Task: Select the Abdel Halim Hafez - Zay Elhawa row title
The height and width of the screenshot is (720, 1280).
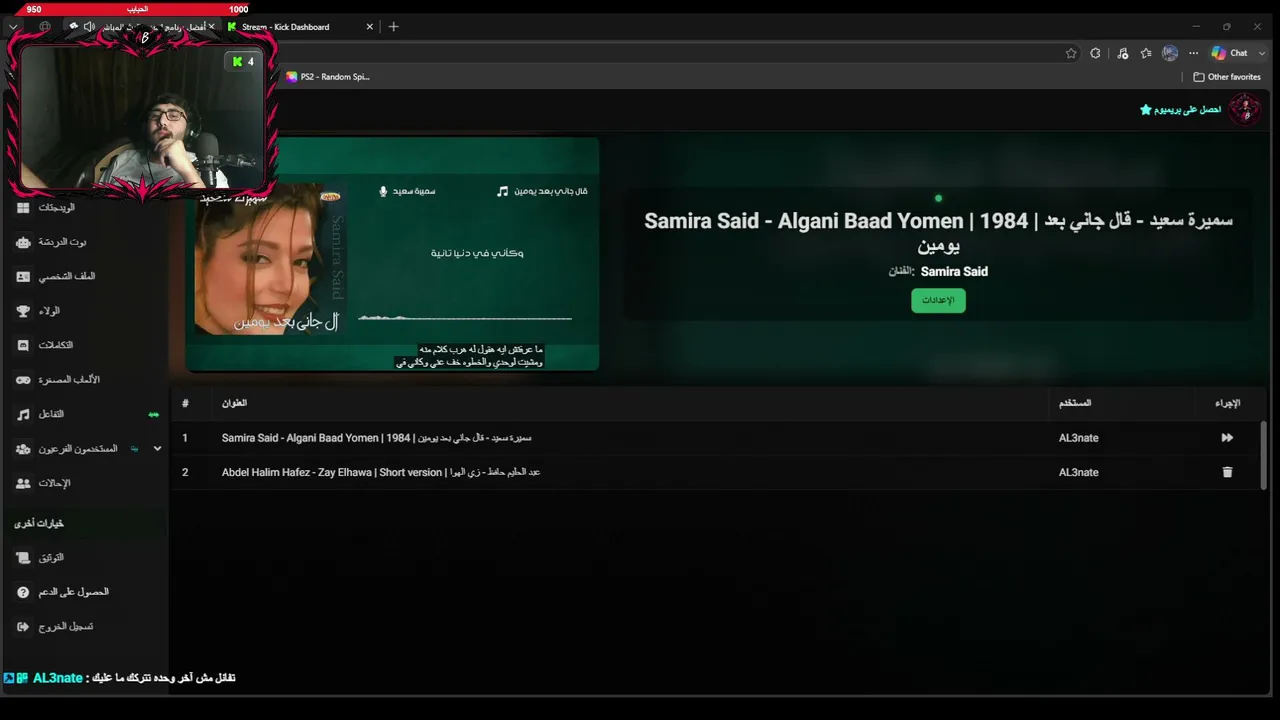Action: point(381,472)
